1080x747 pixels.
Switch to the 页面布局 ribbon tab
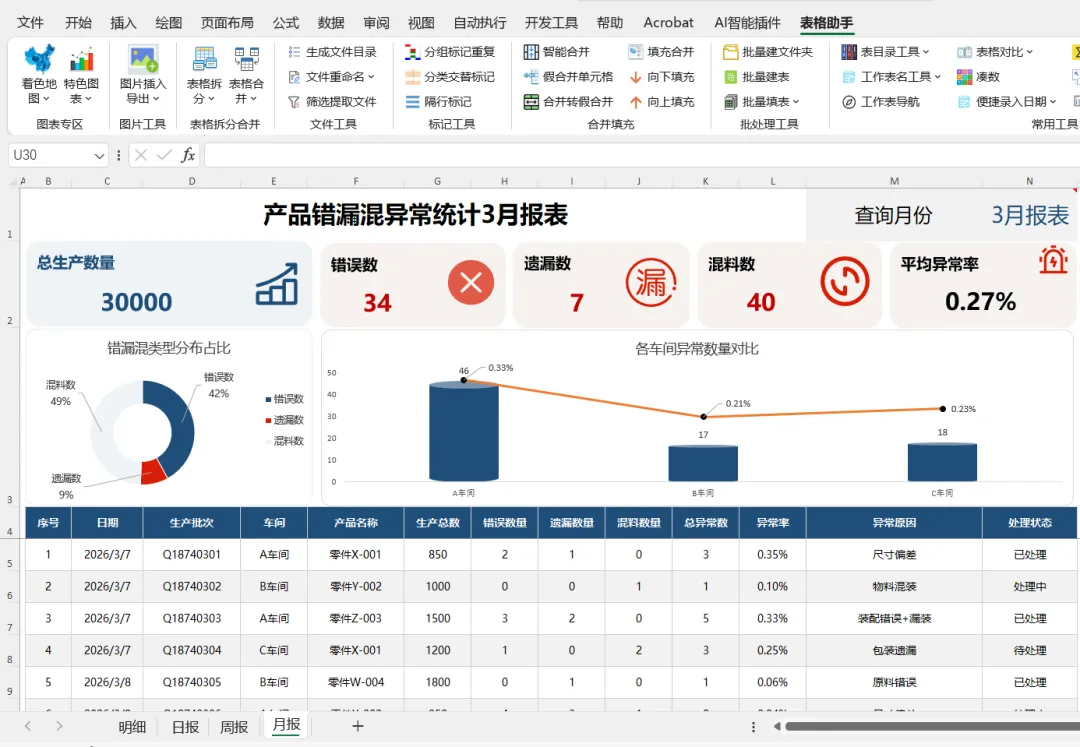[227, 23]
